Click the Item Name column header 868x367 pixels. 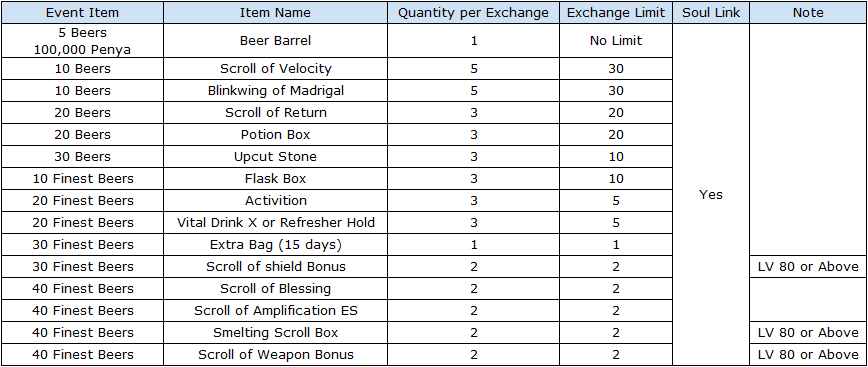(x=275, y=12)
